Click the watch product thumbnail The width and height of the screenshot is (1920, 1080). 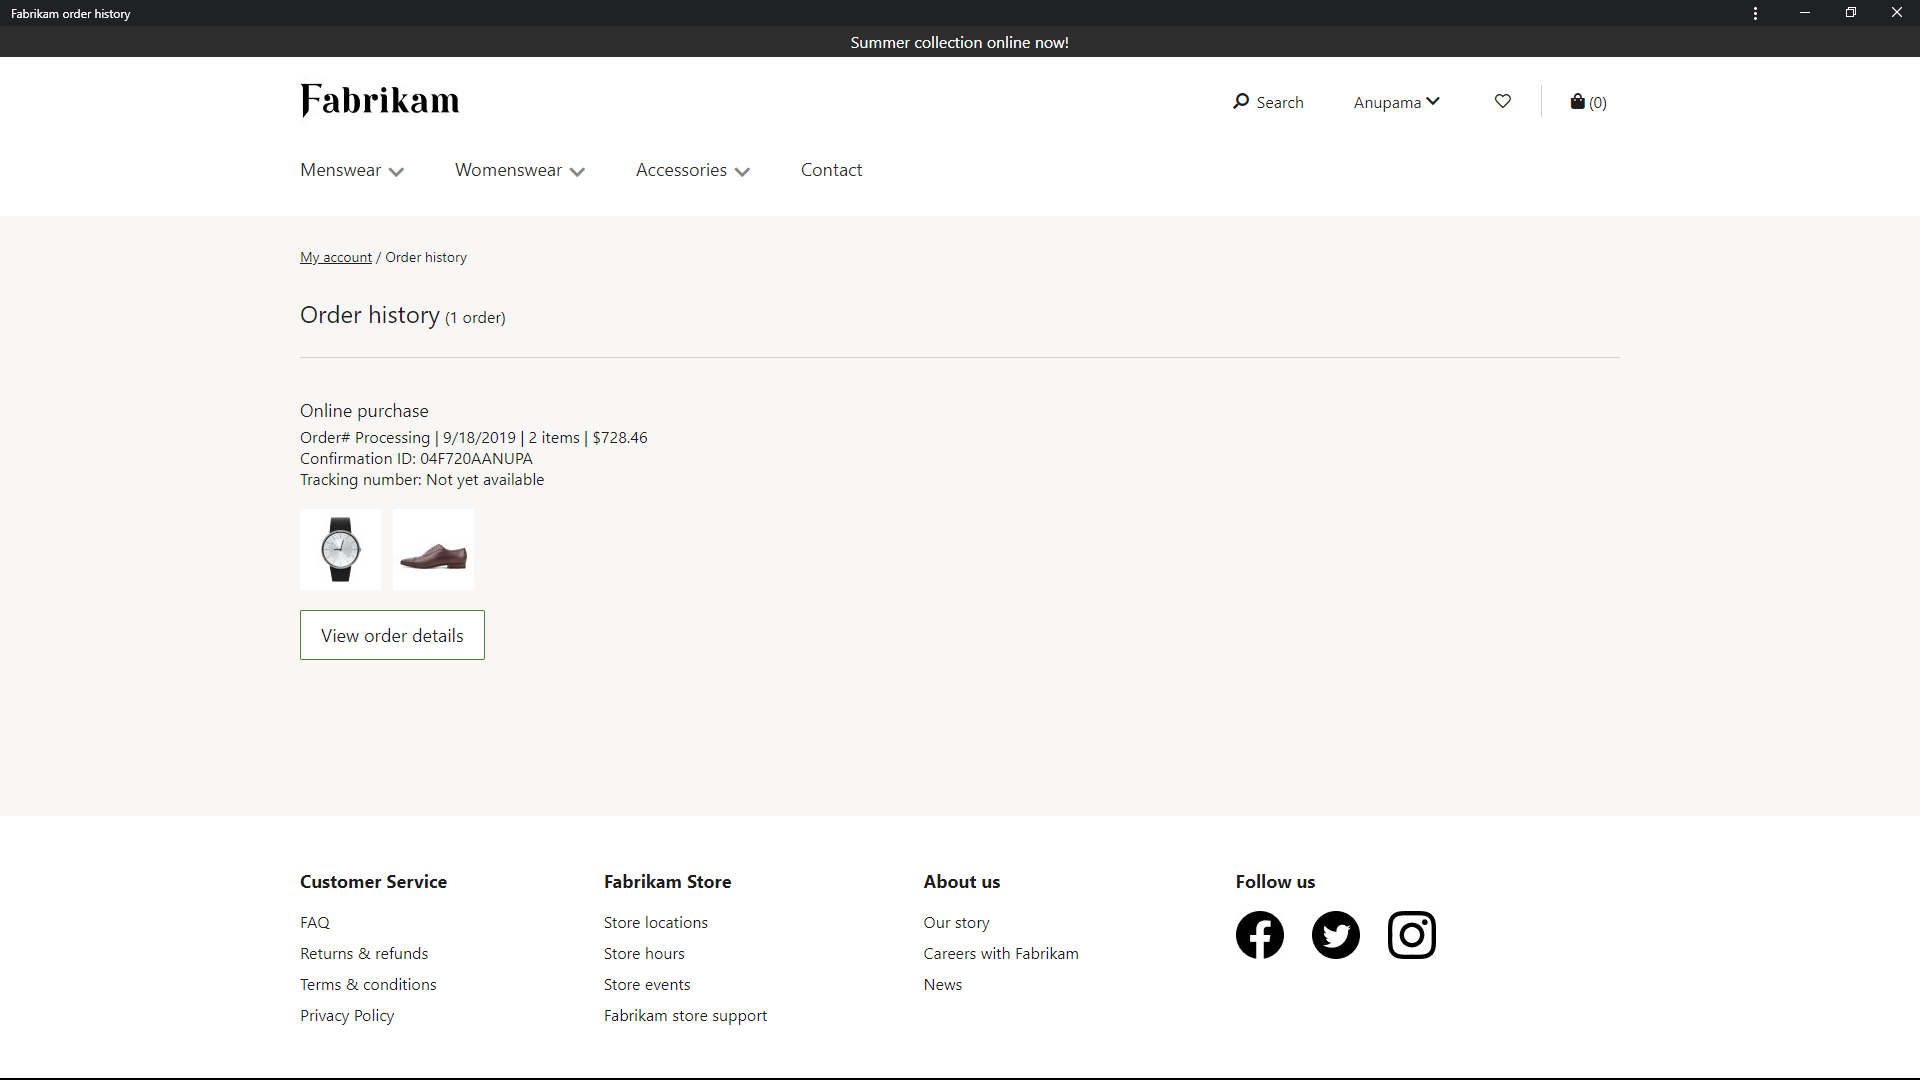point(340,549)
